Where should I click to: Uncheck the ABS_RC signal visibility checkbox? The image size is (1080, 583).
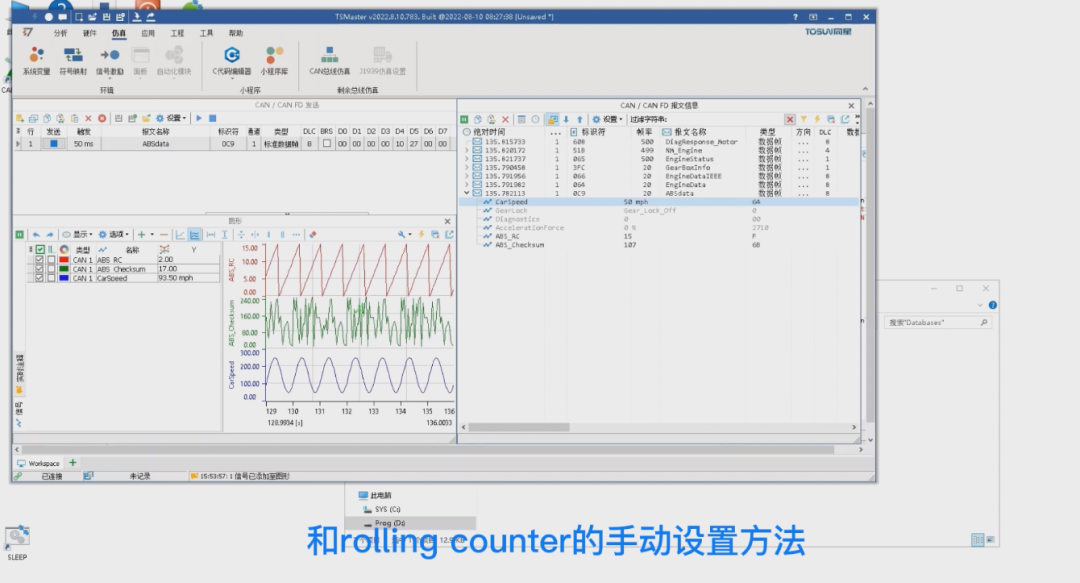click(x=39, y=258)
